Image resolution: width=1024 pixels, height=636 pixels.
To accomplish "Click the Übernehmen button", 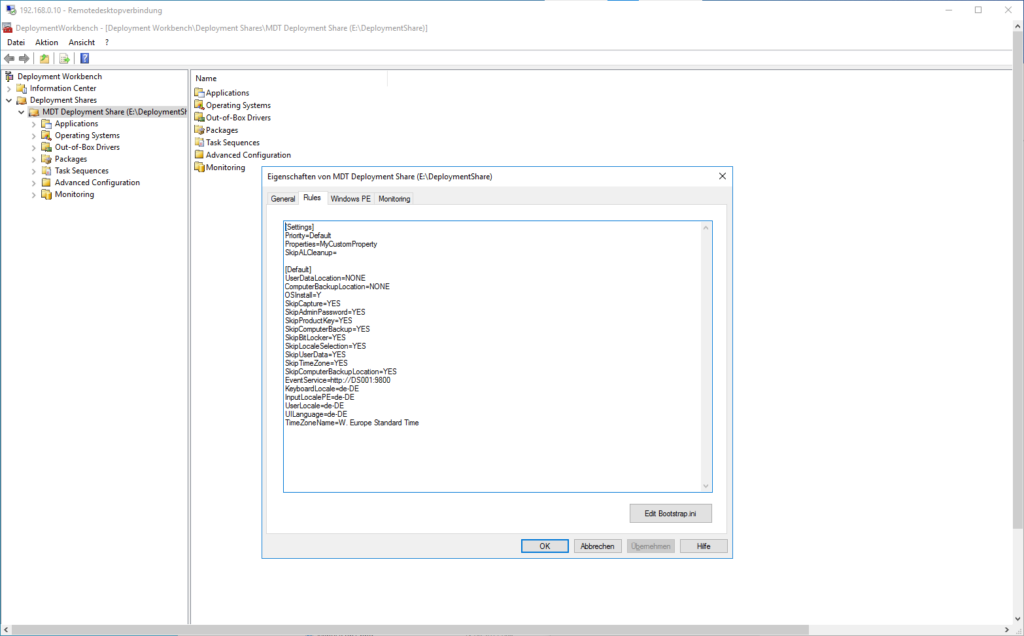I will pos(650,546).
